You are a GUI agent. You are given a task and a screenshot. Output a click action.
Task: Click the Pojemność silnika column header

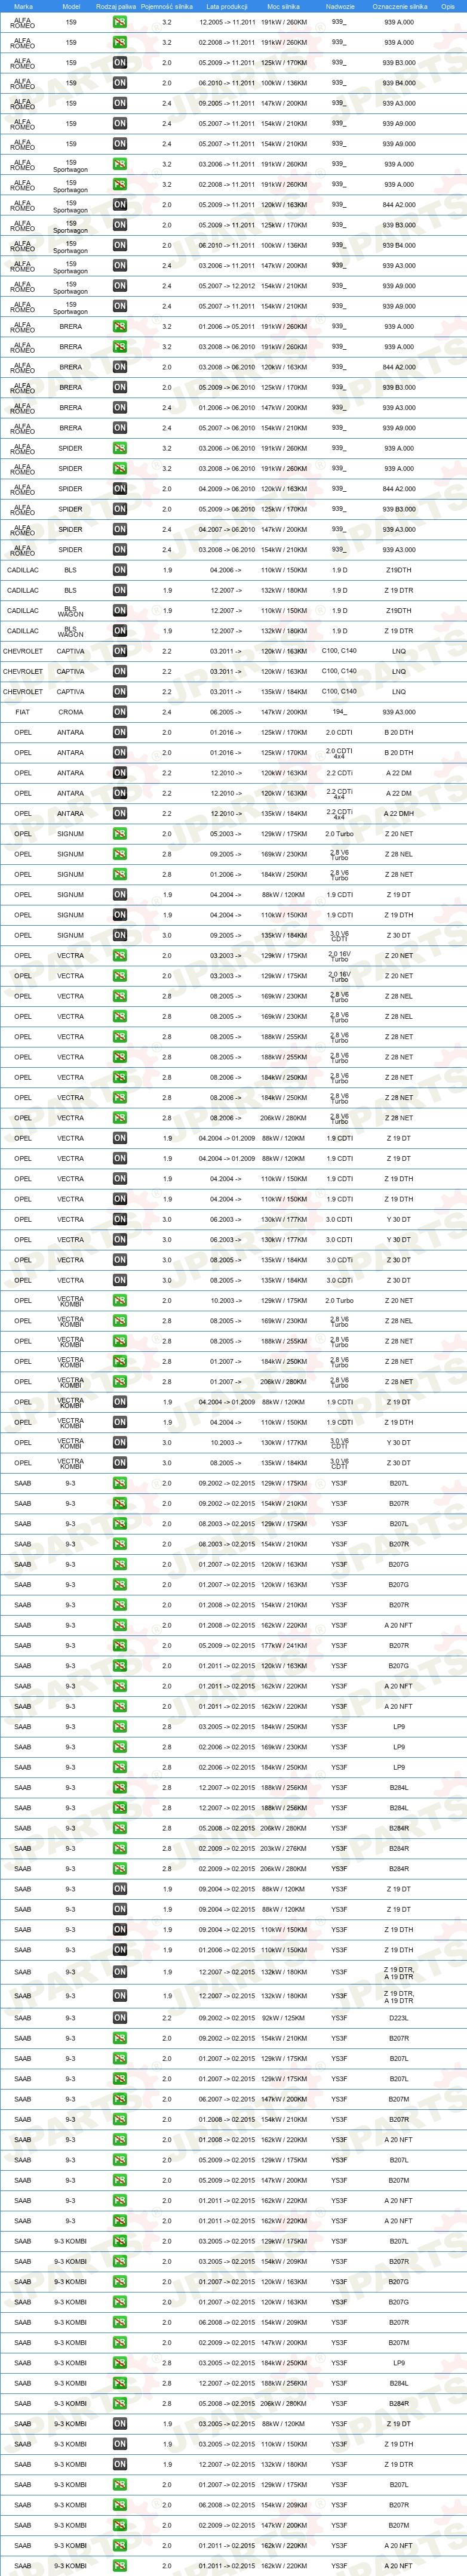pyautogui.click(x=167, y=6)
